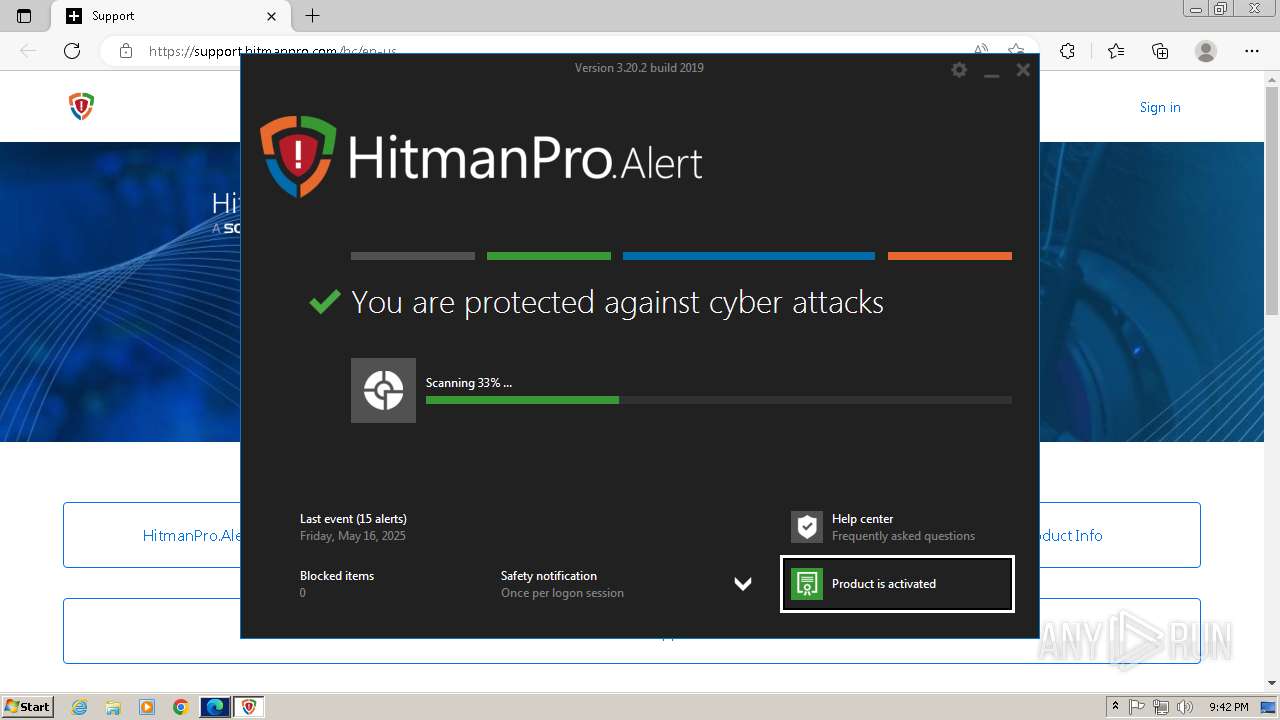Open File Explorer from taskbar
This screenshot has width=1280, height=720.
coord(113,707)
